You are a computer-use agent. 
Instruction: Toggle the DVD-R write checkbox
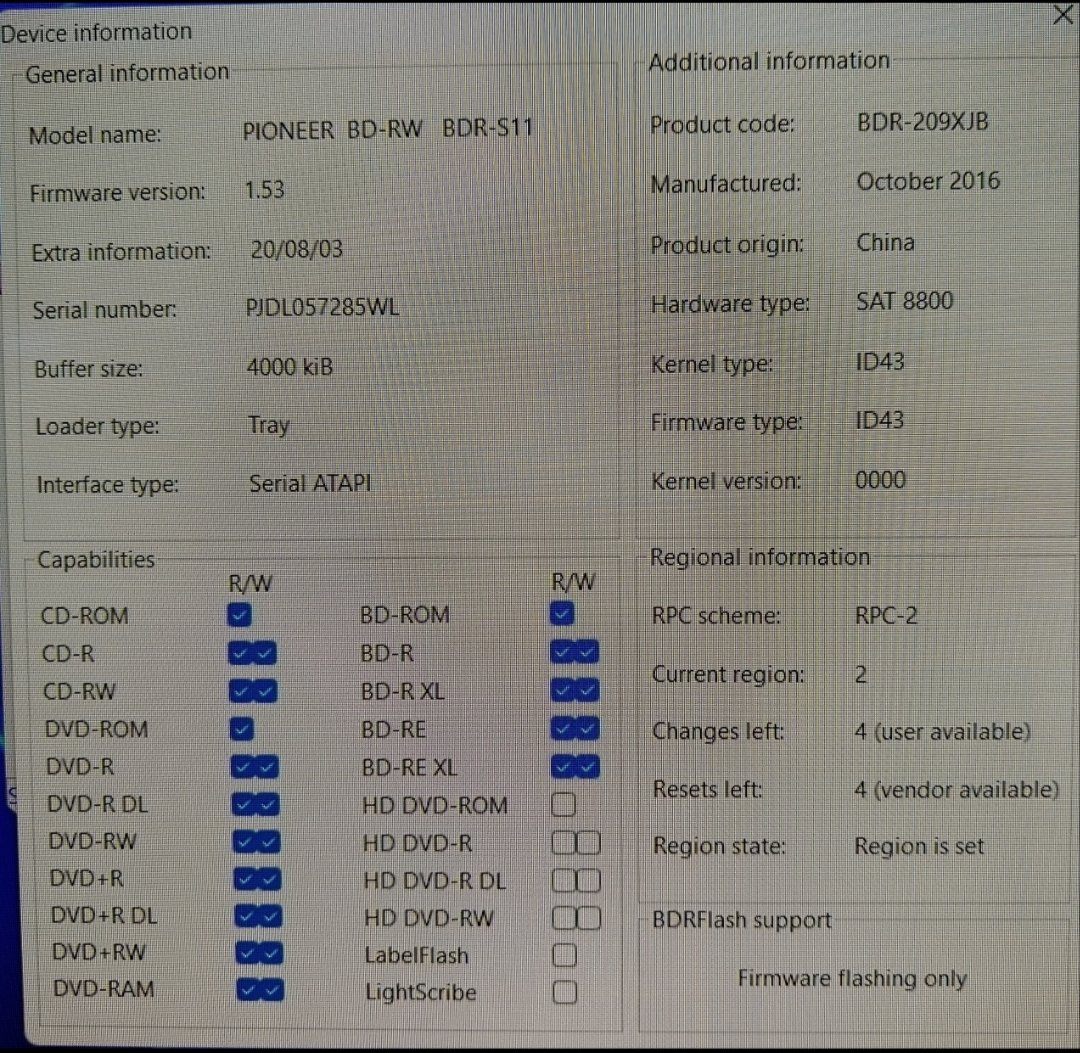268,767
